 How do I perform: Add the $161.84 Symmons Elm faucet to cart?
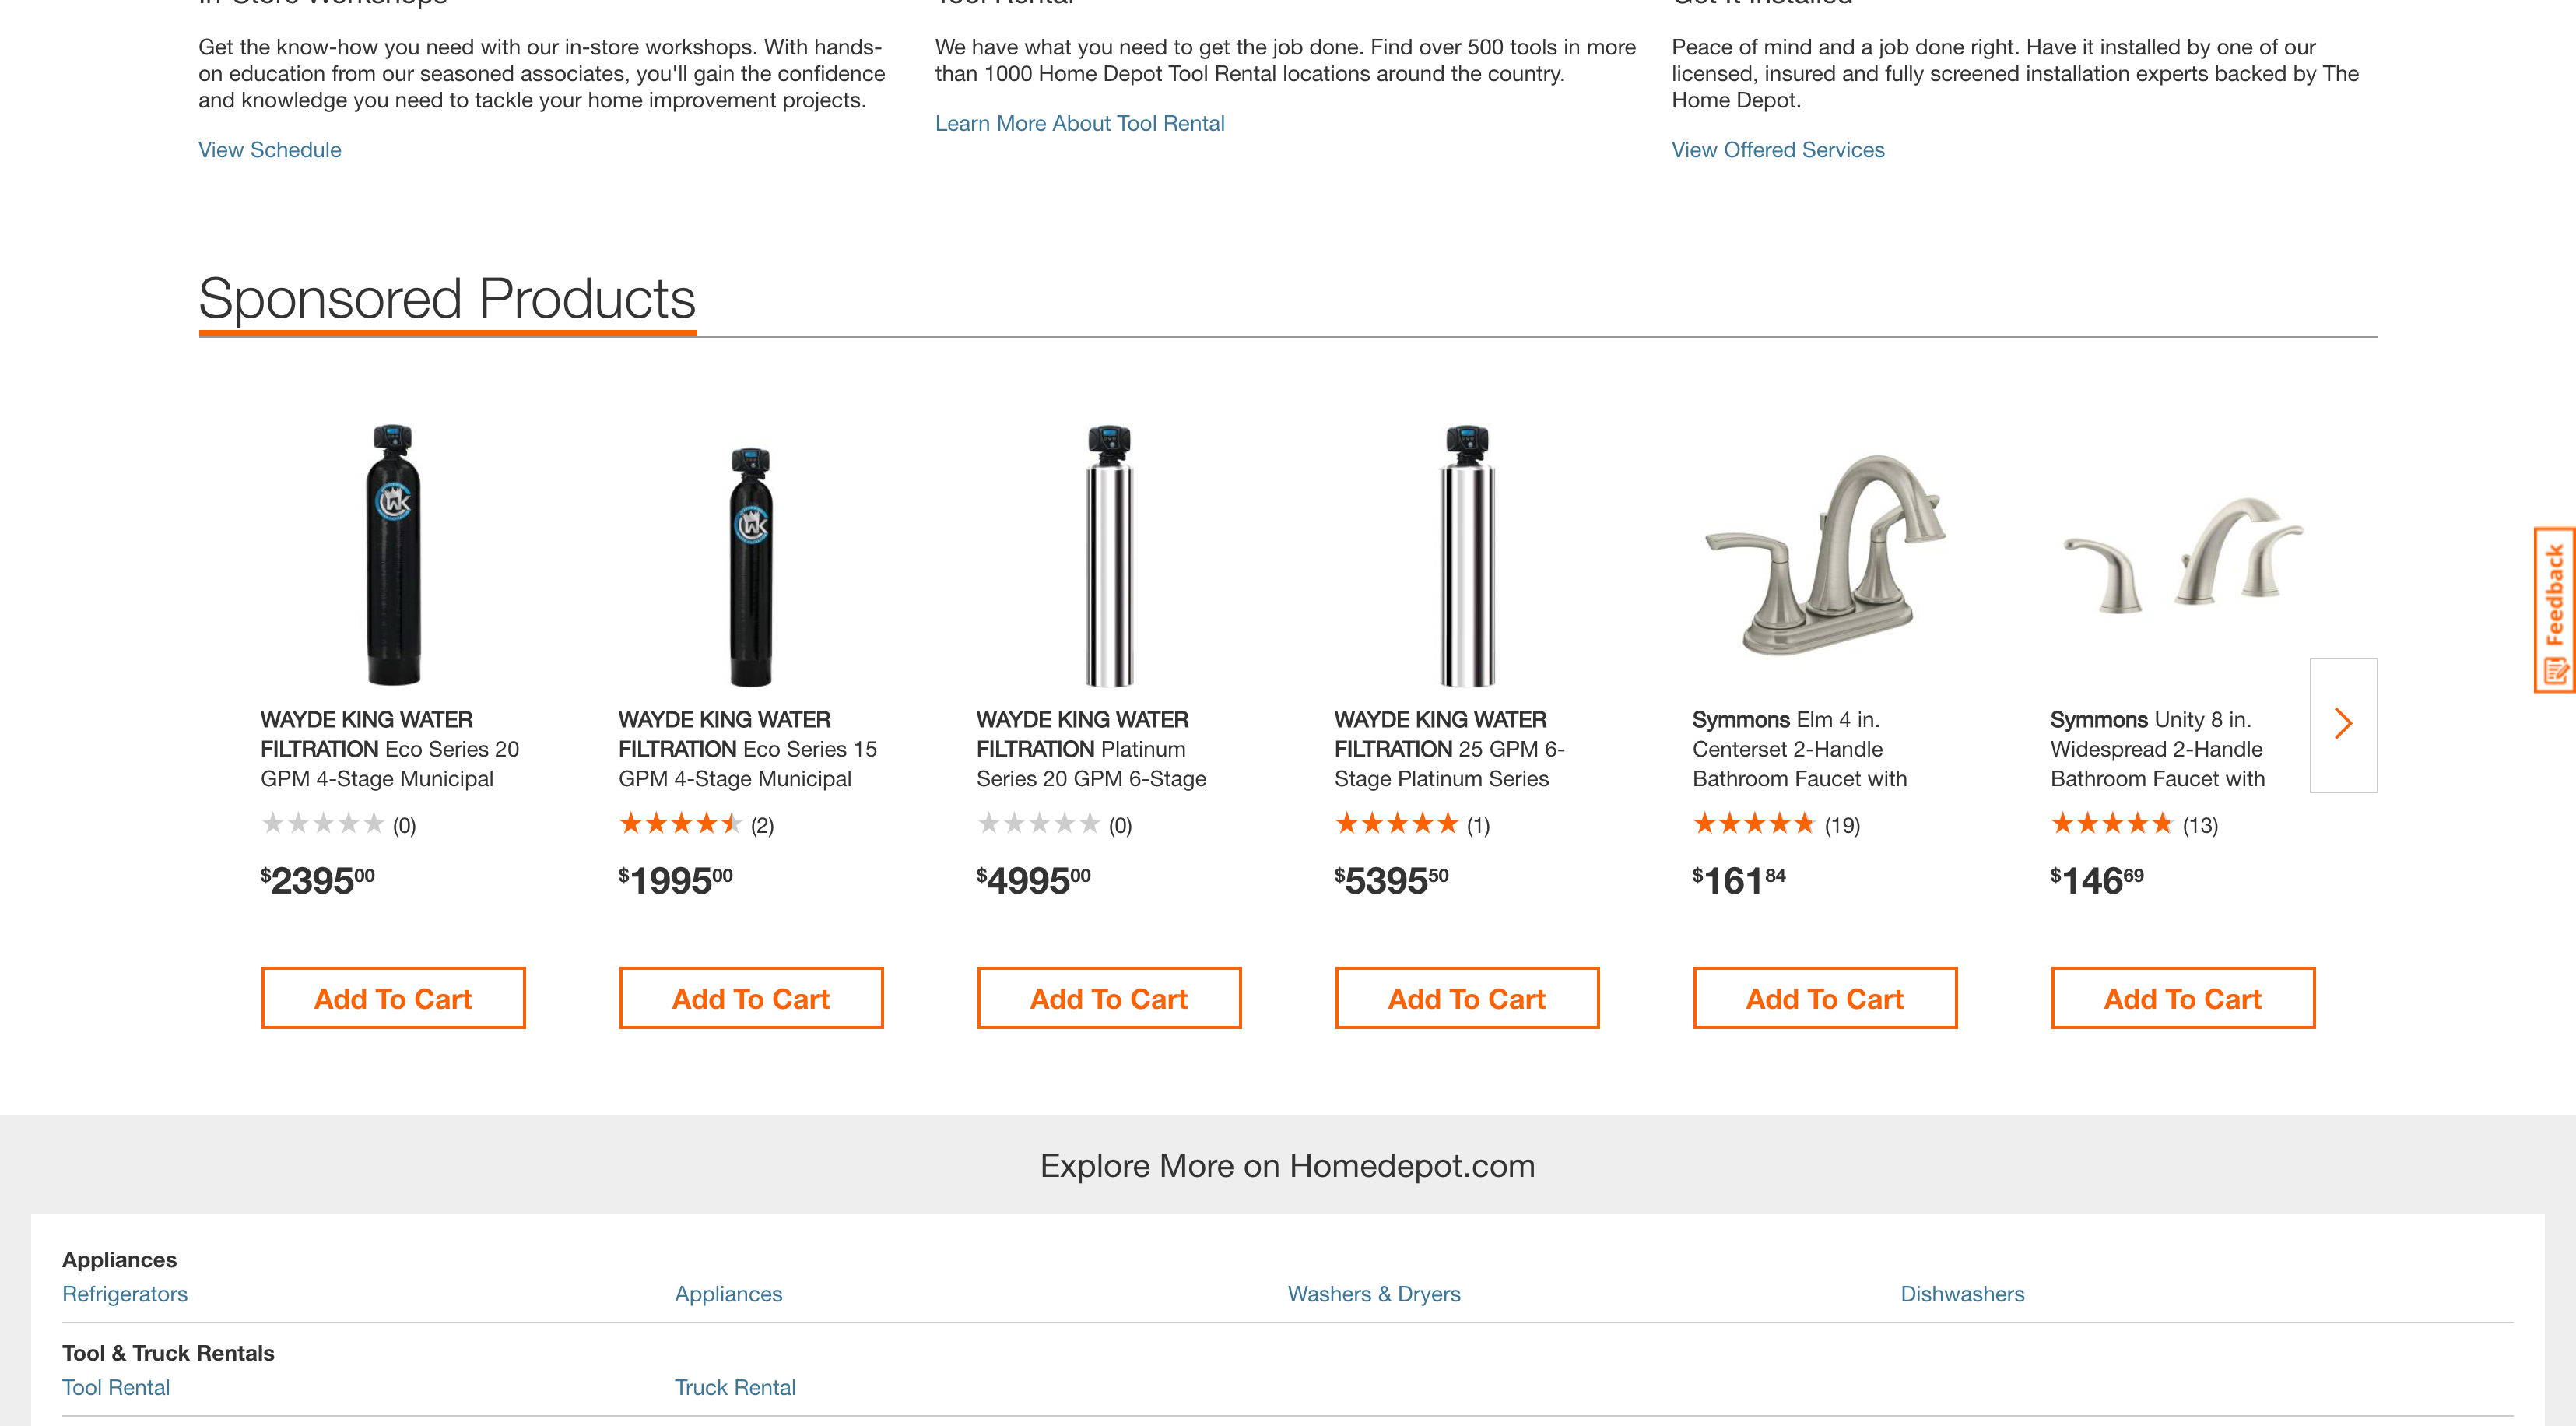(1825, 998)
